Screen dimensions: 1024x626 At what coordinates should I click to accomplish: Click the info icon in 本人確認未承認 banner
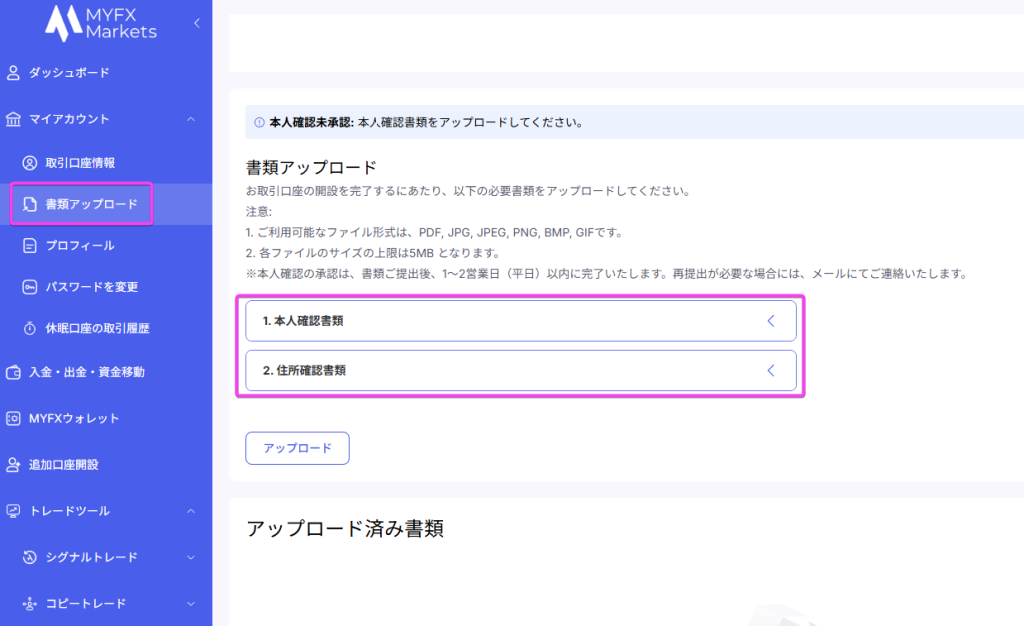259,122
